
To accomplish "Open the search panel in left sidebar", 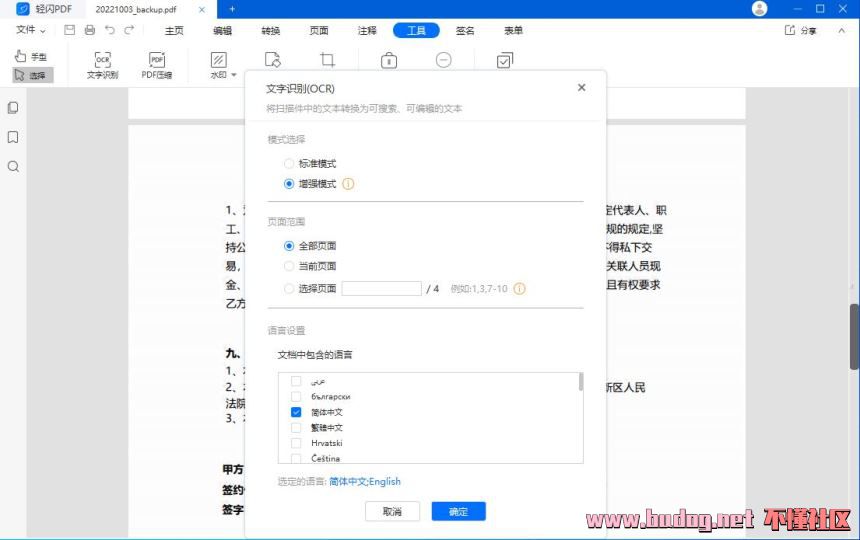I will click(13, 166).
